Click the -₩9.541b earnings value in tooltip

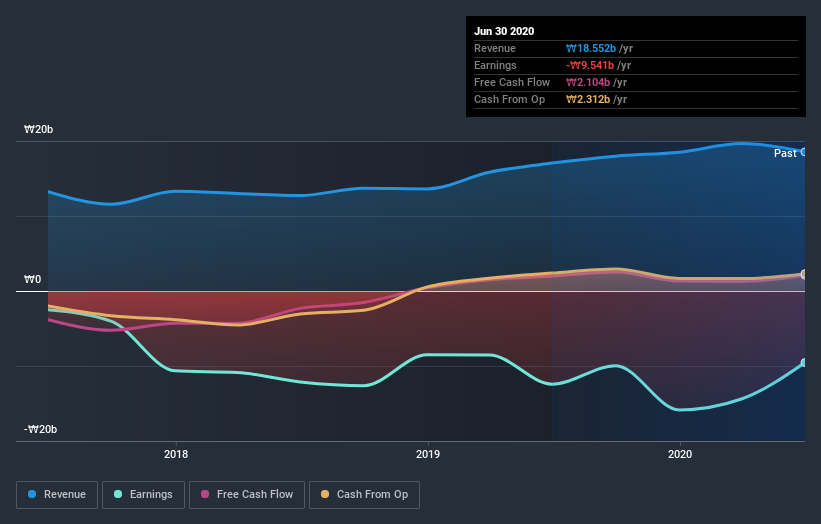click(x=590, y=65)
